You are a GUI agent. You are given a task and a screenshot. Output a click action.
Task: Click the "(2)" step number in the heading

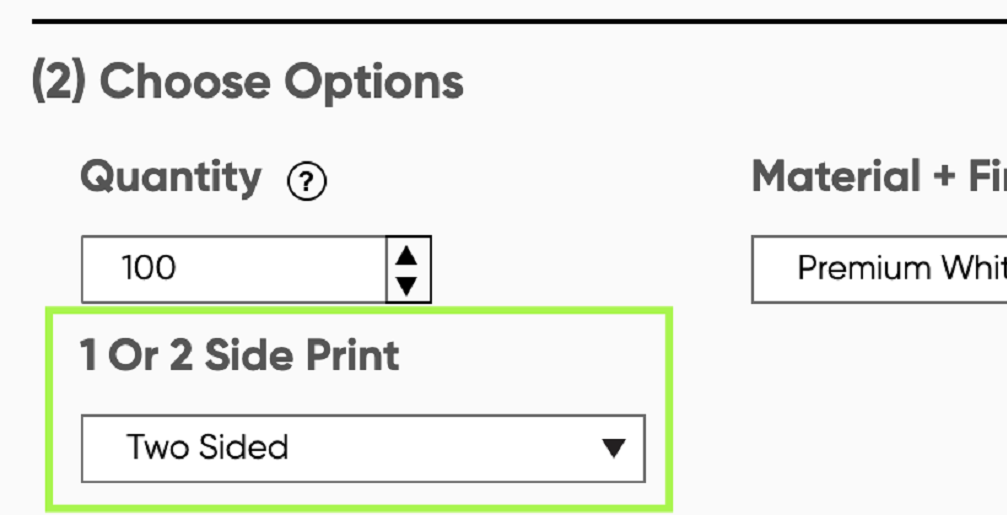pos(59,82)
